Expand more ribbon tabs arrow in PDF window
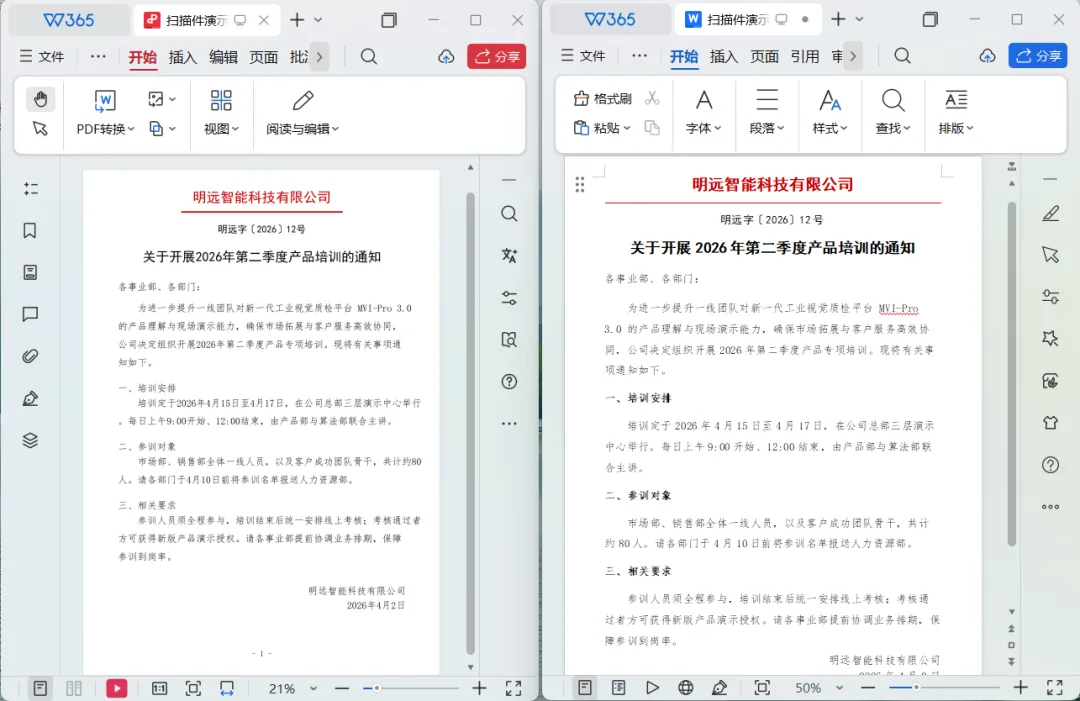 click(320, 57)
